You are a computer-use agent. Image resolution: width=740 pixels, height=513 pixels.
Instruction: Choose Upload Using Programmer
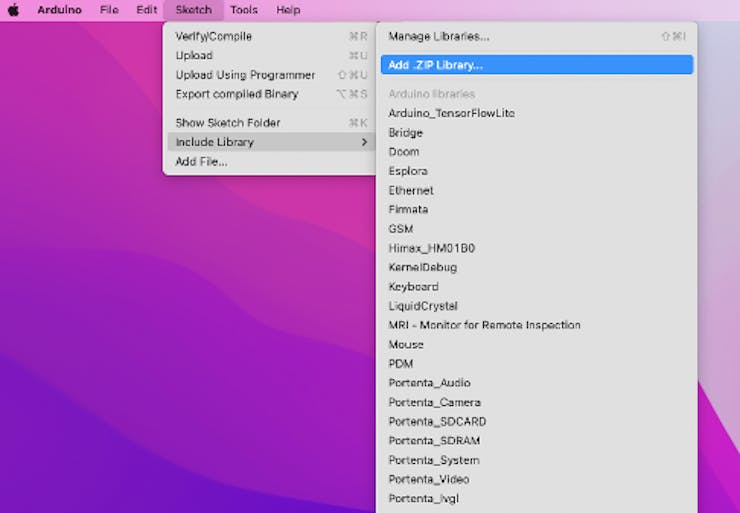(x=245, y=75)
